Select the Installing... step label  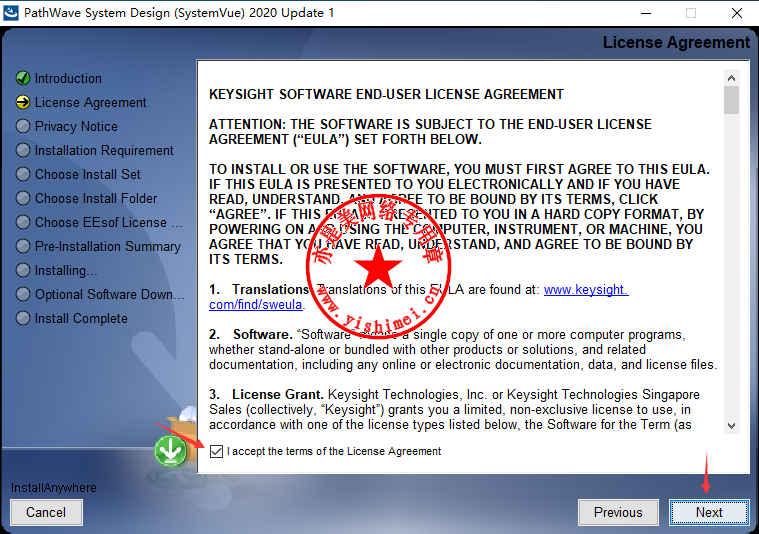(66, 271)
